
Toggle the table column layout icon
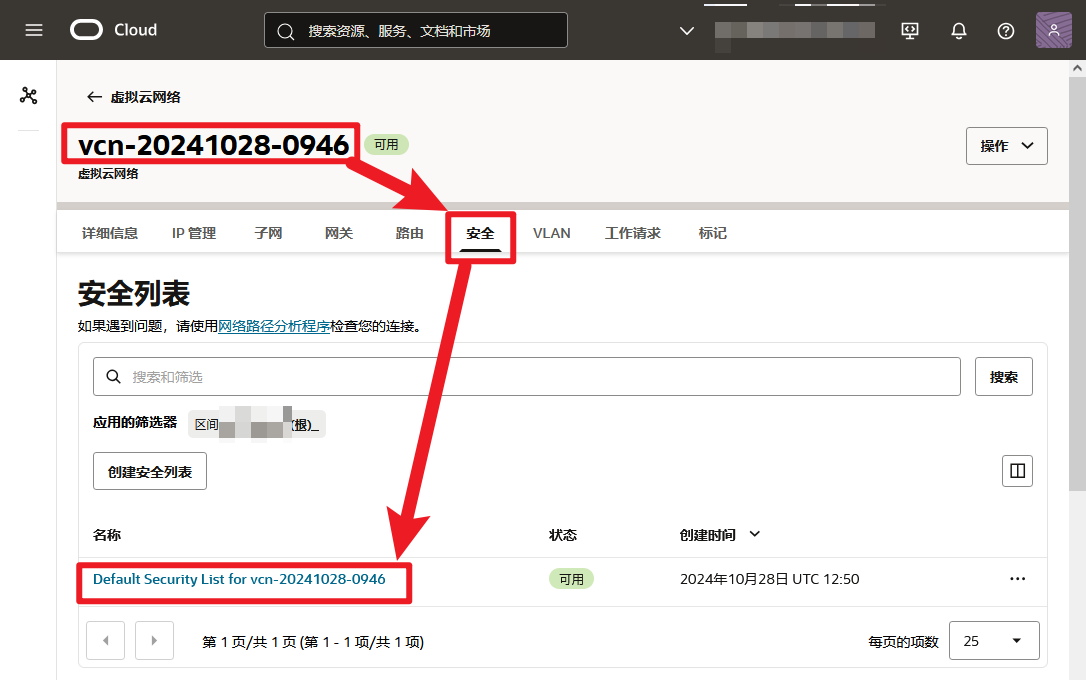tap(1017, 471)
